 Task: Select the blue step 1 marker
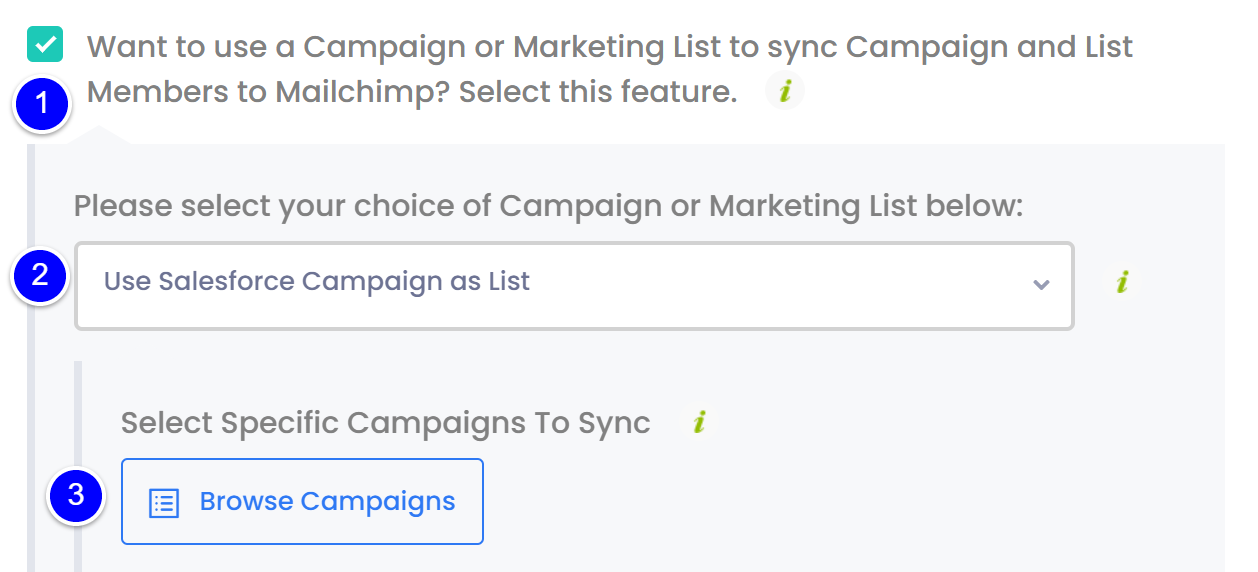click(41, 104)
